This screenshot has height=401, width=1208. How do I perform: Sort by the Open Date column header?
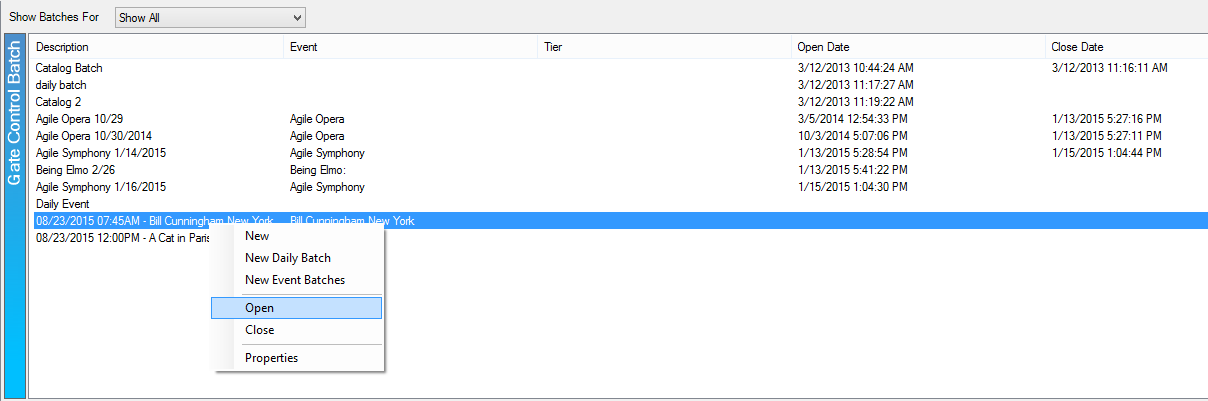coord(823,47)
